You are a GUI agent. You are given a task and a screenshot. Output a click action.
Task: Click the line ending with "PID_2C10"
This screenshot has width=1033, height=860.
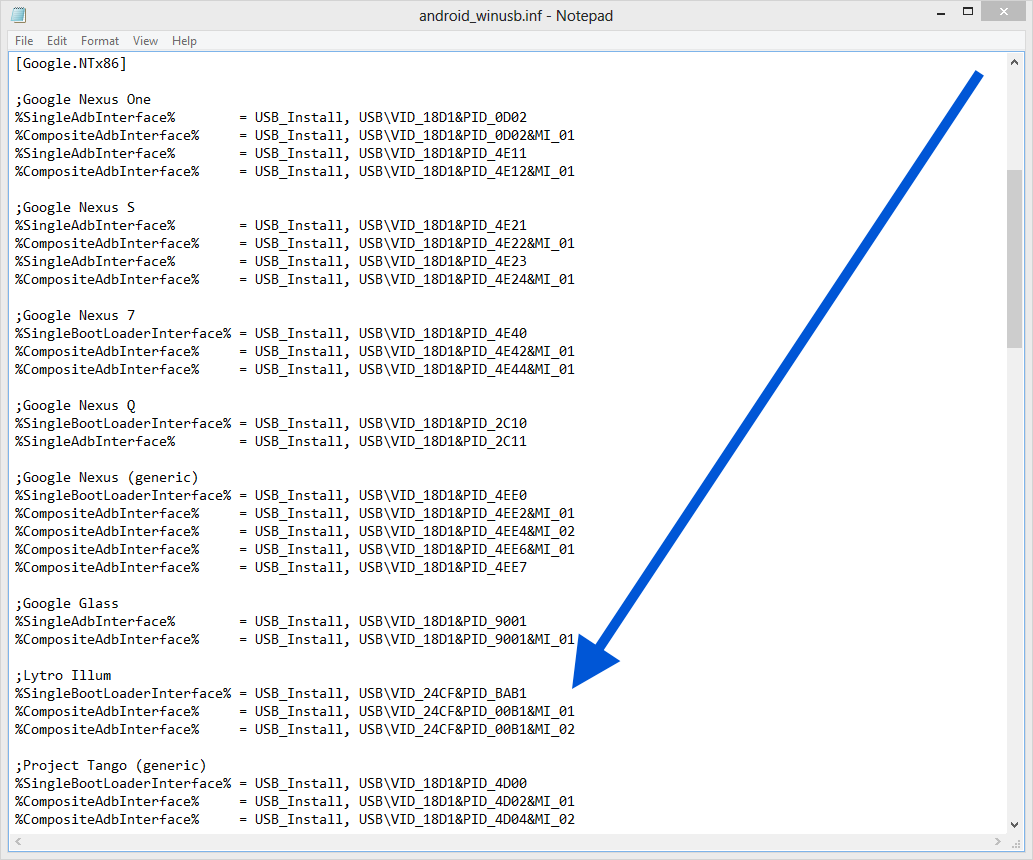coord(271,423)
